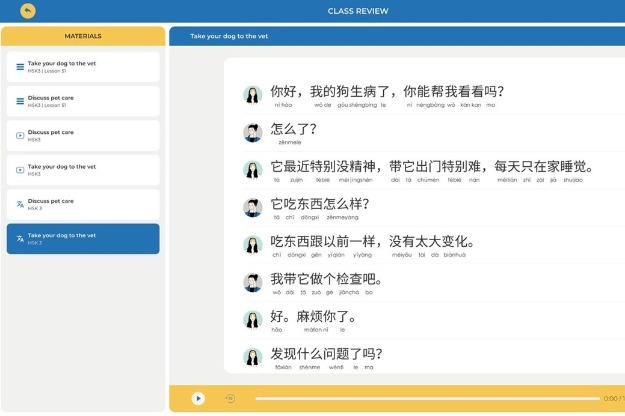This screenshot has width=625, height=416.
Task: Click the male avatar beside 怎么了?
Action: click(253, 132)
